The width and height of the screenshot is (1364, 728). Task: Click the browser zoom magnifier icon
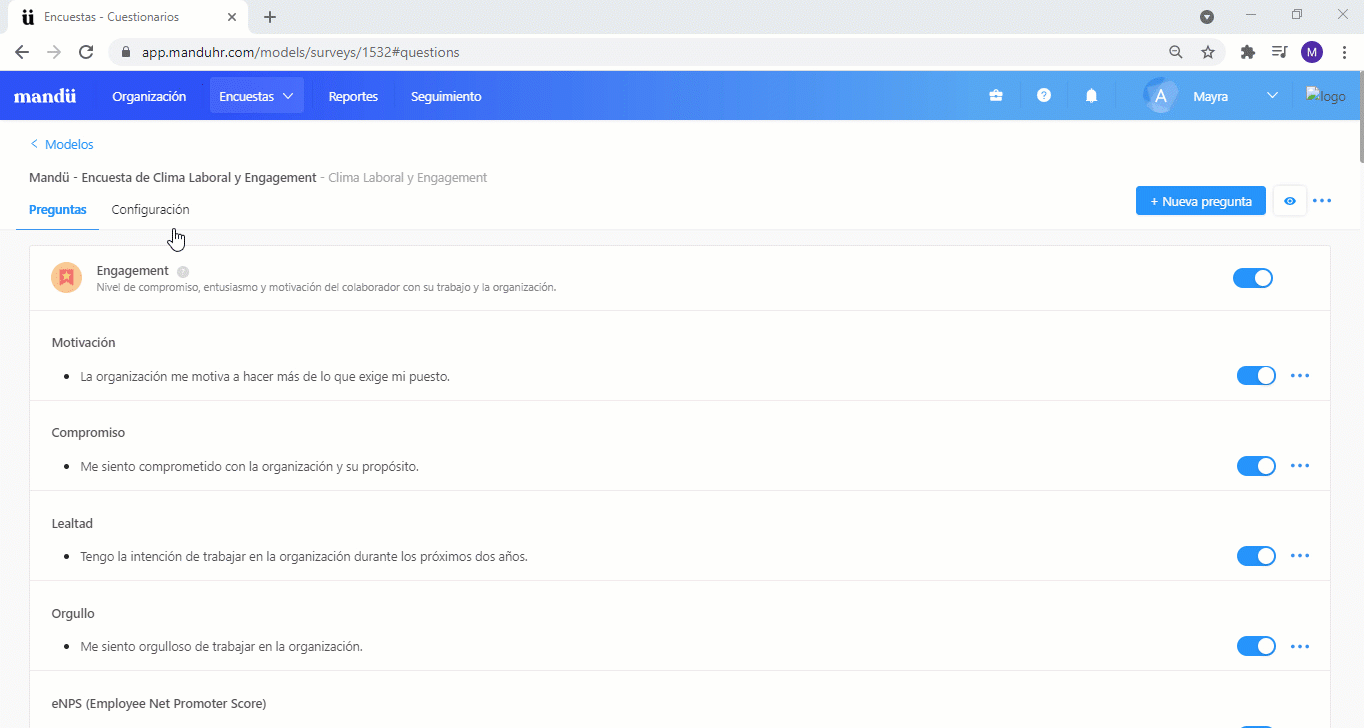[x=1176, y=52]
